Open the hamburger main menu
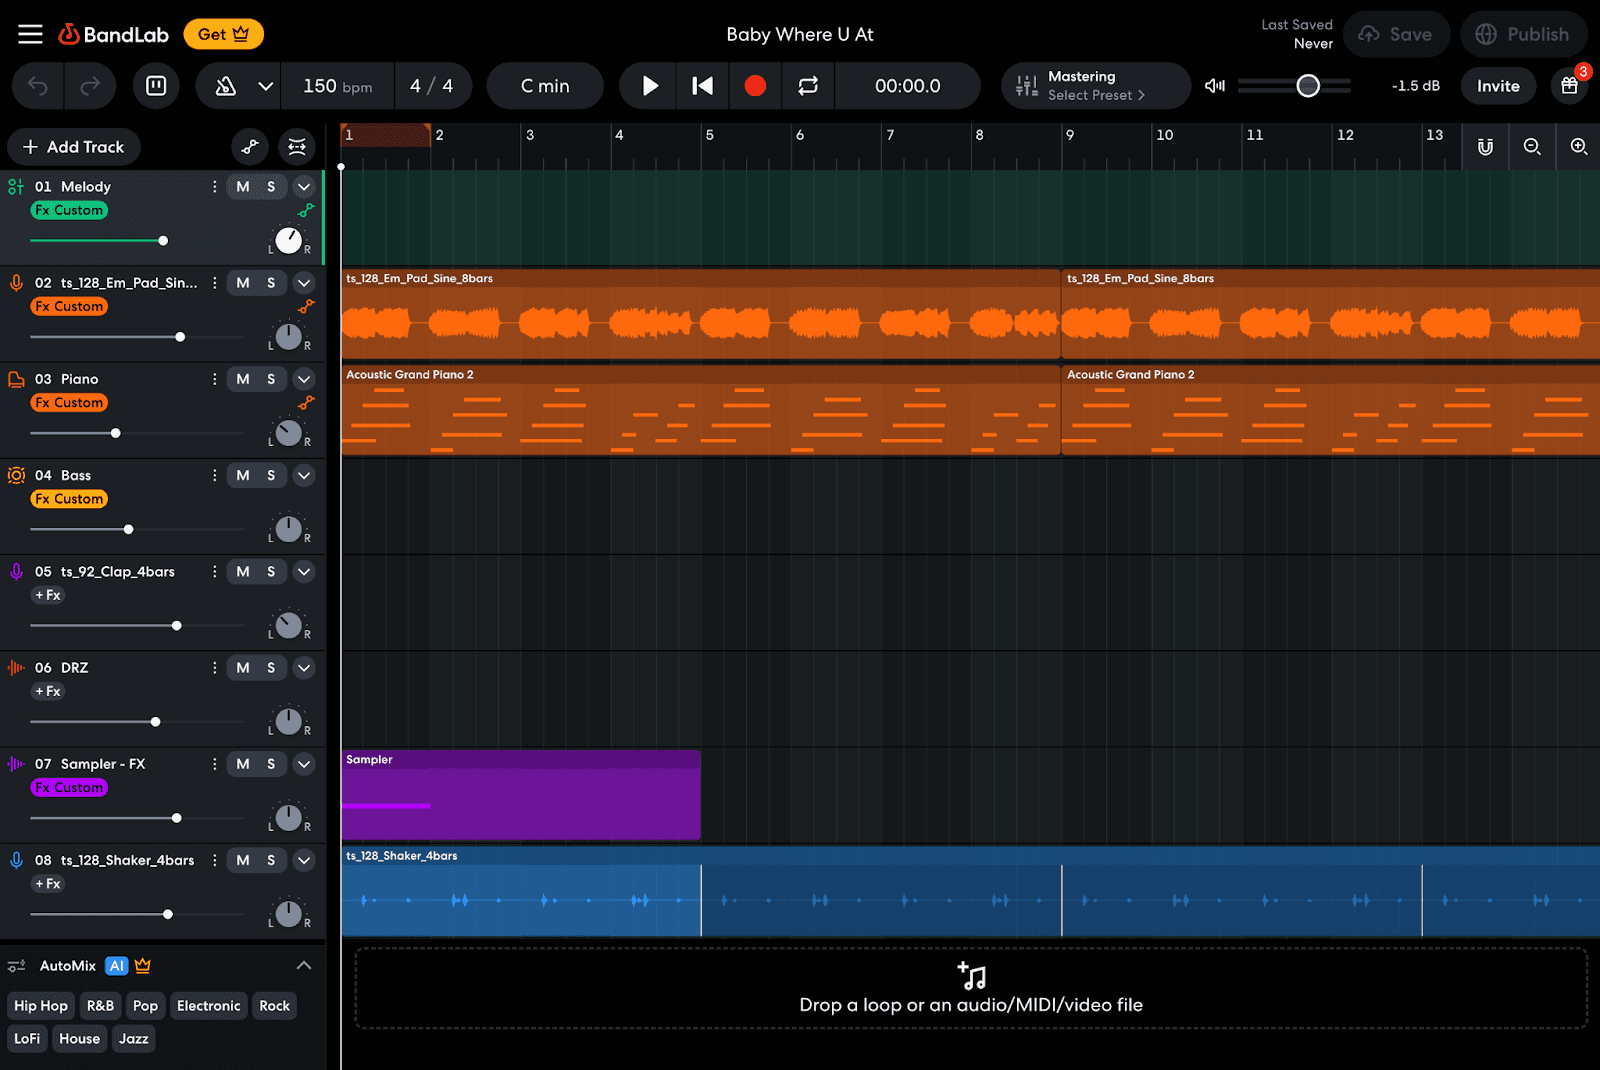Viewport: 1600px width, 1070px height. (31, 34)
